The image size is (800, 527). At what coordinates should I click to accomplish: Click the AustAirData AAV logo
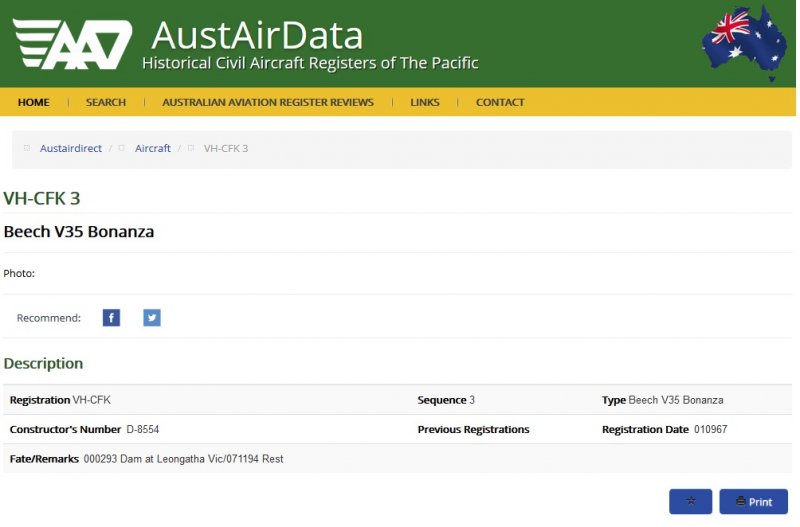tap(72, 44)
